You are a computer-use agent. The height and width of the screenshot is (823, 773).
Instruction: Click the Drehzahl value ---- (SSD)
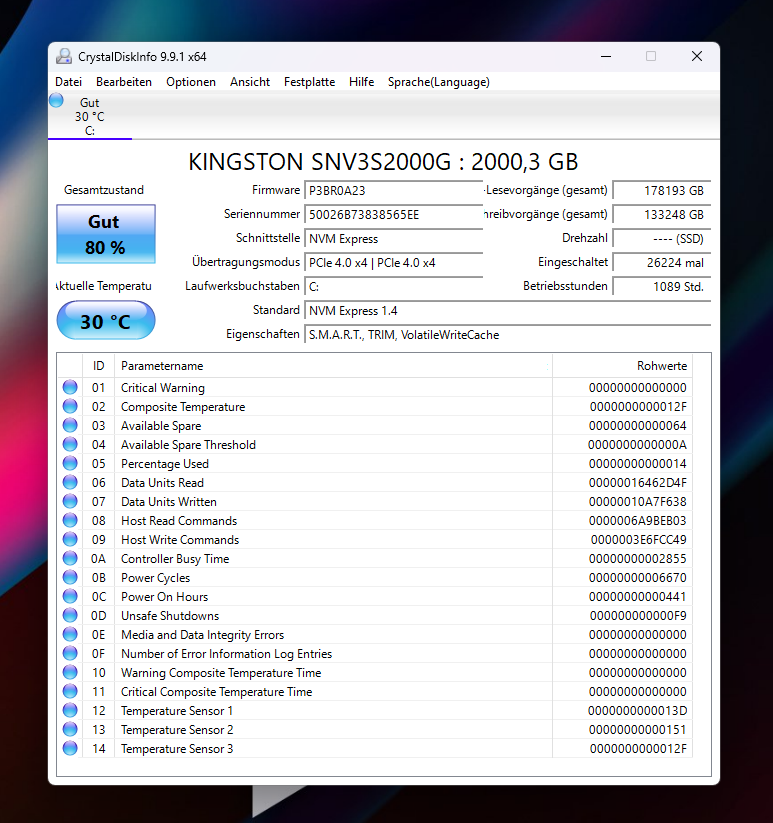[x=661, y=239]
